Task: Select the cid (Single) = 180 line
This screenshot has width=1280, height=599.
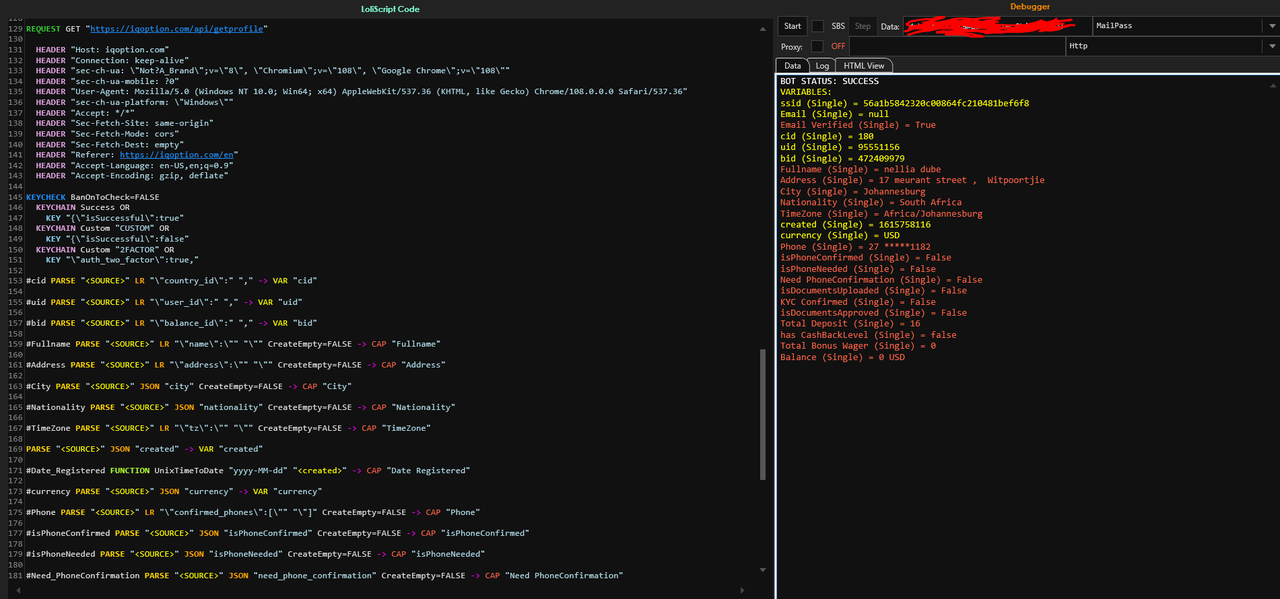Action: pyautogui.click(x=826, y=136)
